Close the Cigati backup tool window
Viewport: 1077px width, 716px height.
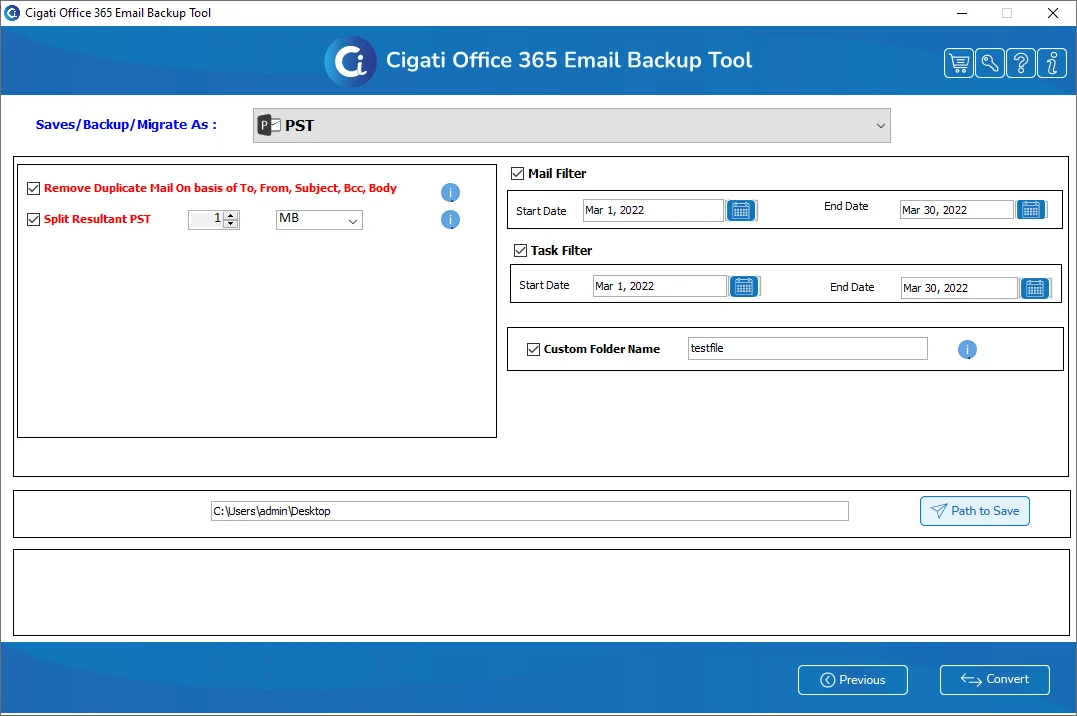(x=1052, y=13)
